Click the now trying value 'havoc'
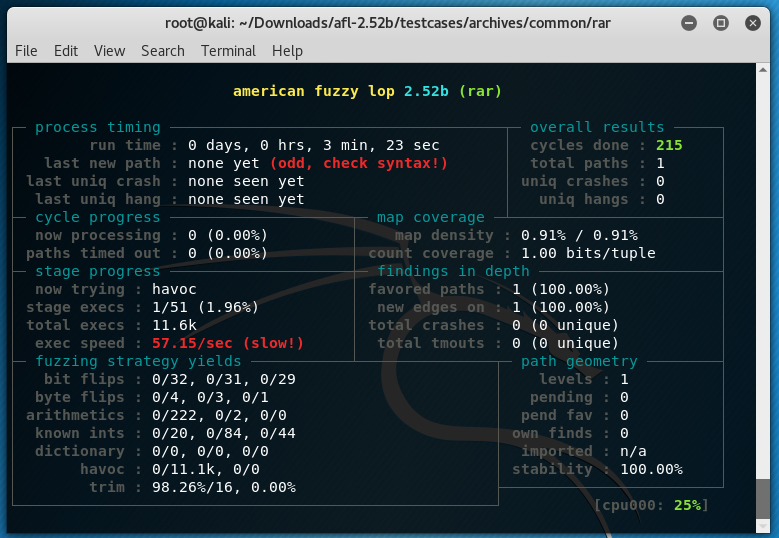Screen dimensions: 779x538 tap(174, 289)
